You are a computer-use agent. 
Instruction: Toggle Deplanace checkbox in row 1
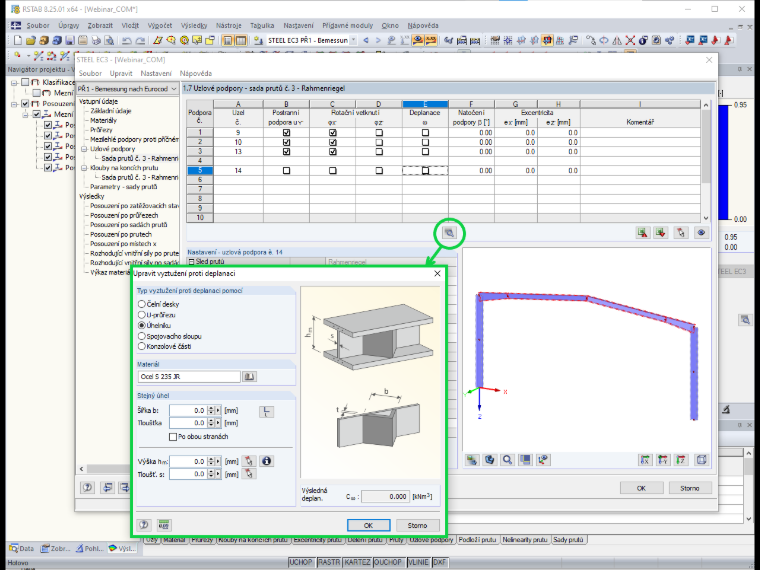[x=425, y=132]
